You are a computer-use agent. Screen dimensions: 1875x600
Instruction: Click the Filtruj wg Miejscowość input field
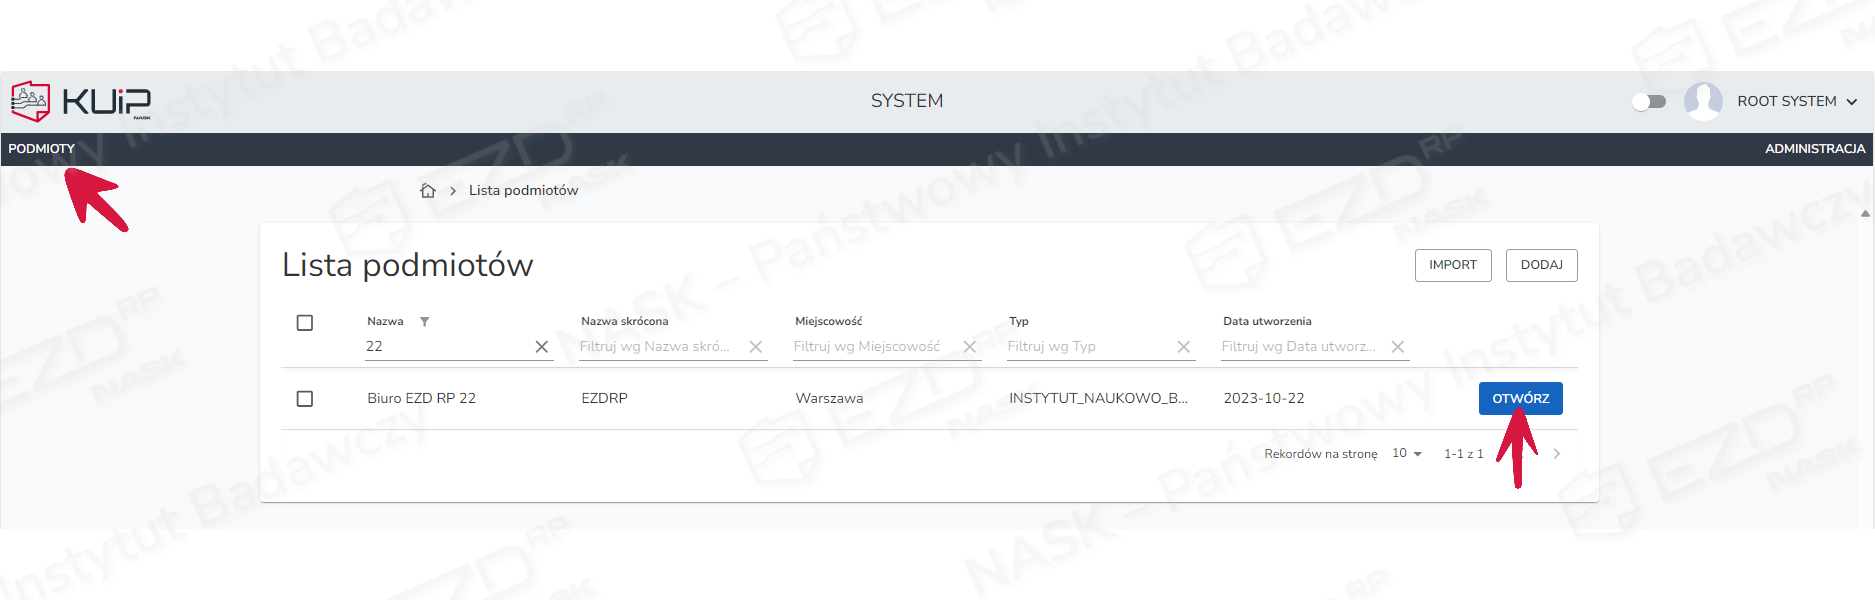coord(870,346)
